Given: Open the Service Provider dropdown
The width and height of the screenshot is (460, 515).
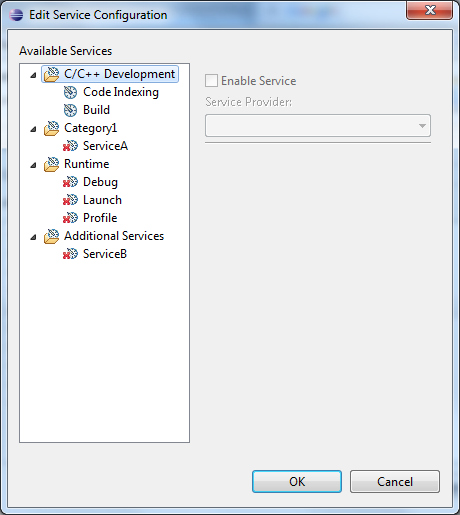Looking at the screenshot, I should 318,126.
